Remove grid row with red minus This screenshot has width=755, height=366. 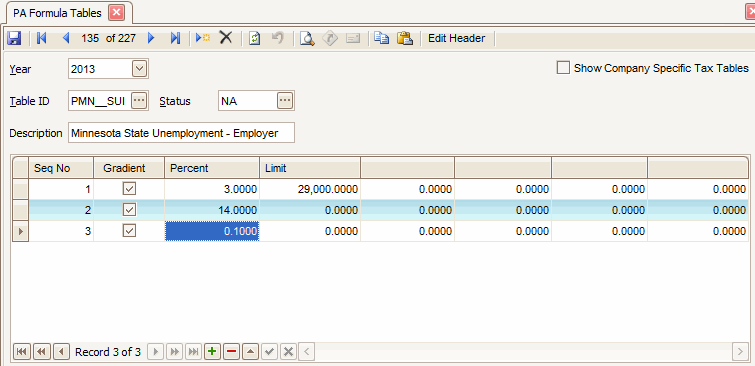(x=231, y=352)
